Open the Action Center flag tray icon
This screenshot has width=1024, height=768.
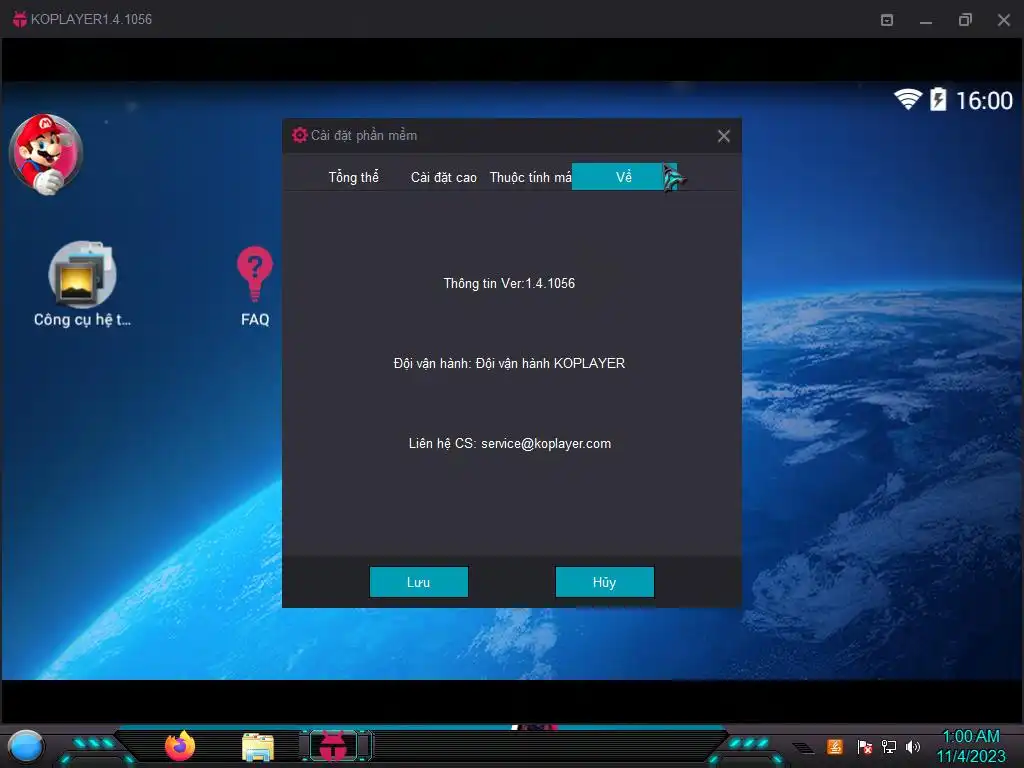click(x=864, y=746)
